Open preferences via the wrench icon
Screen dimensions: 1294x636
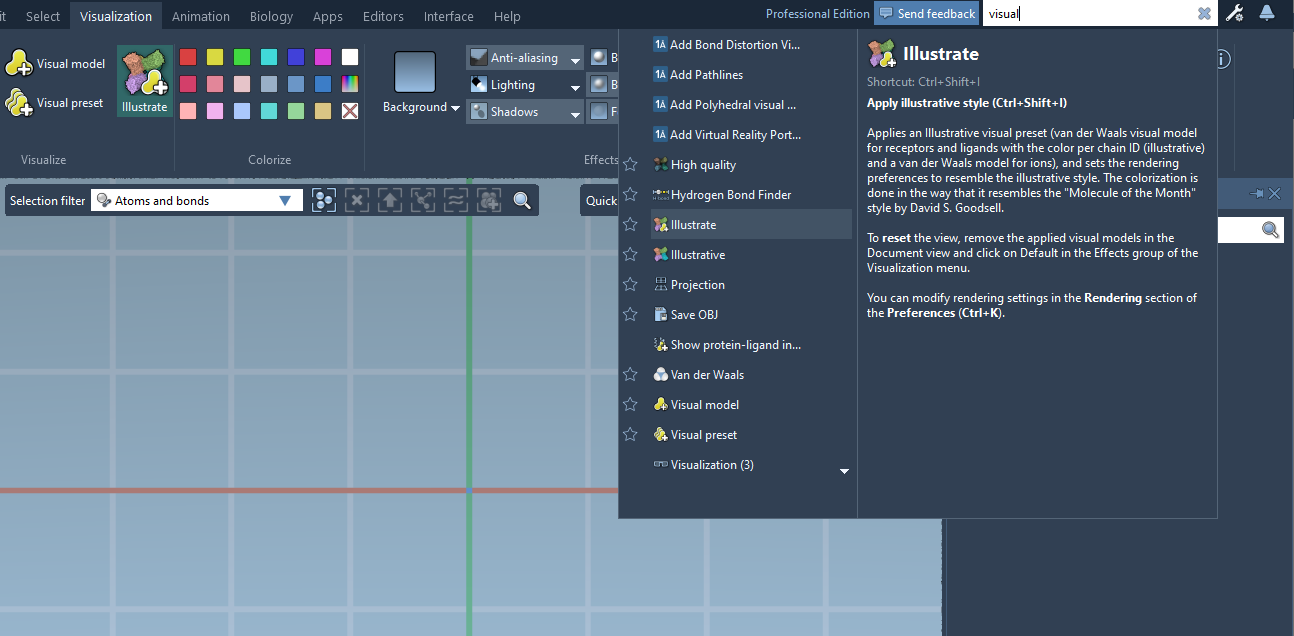point(1235,13)
